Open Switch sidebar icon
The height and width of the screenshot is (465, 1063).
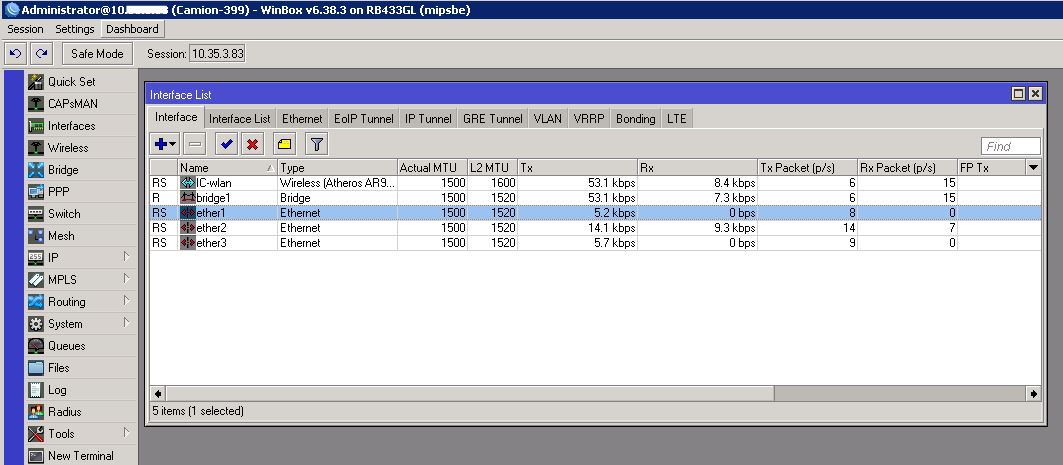pyautogui.click(x=36, y=214)
